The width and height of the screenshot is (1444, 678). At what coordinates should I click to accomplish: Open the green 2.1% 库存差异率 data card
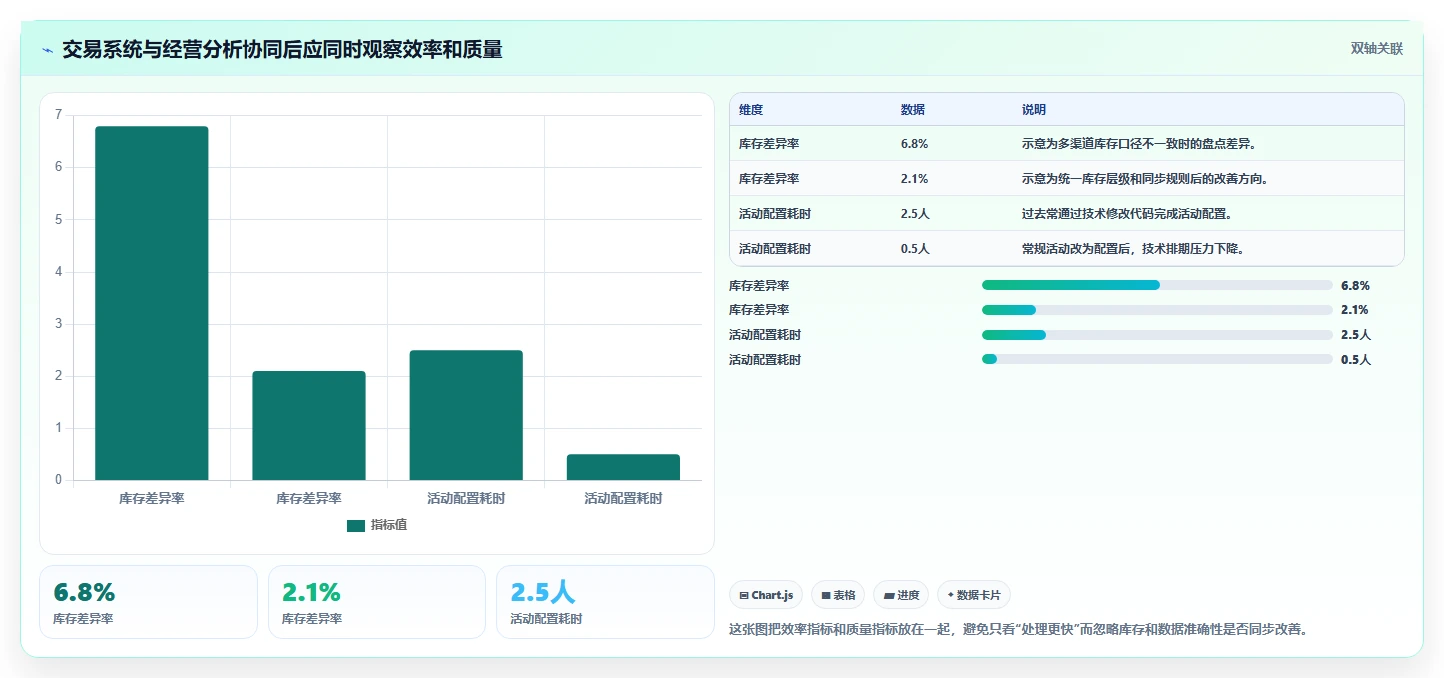tap(377, 602)
